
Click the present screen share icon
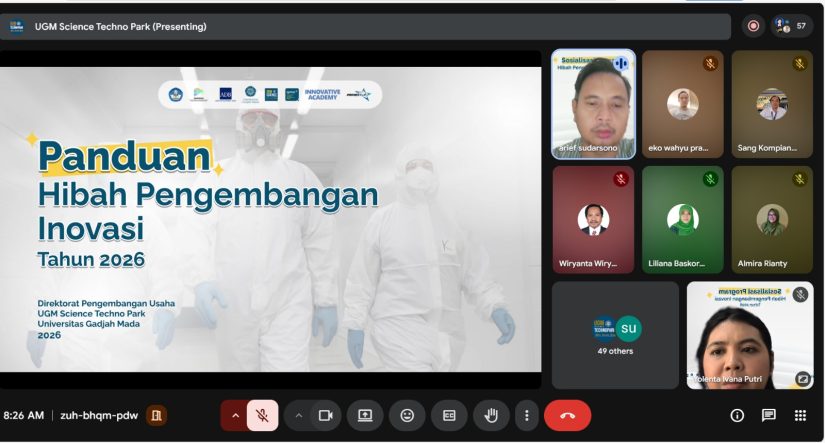tap(365, 415)
